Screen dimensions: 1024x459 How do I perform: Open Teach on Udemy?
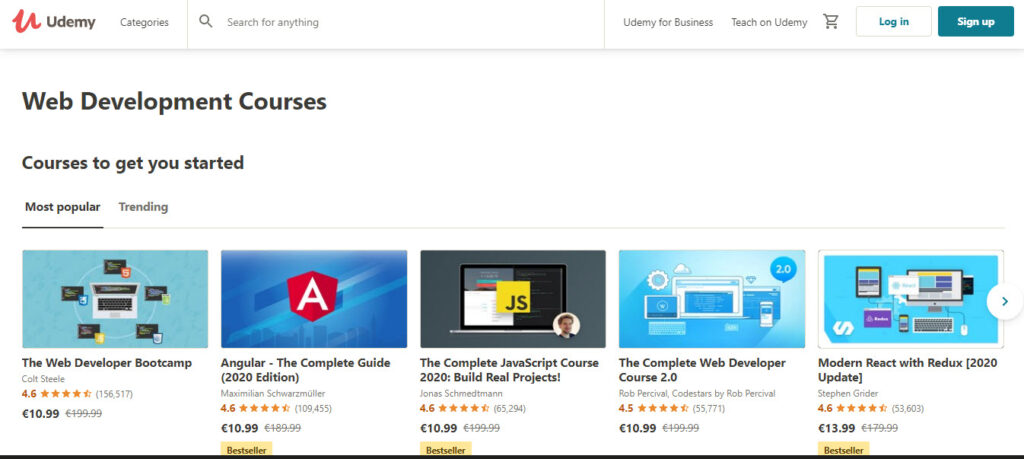pyautogui.click(x=769, y=22)
